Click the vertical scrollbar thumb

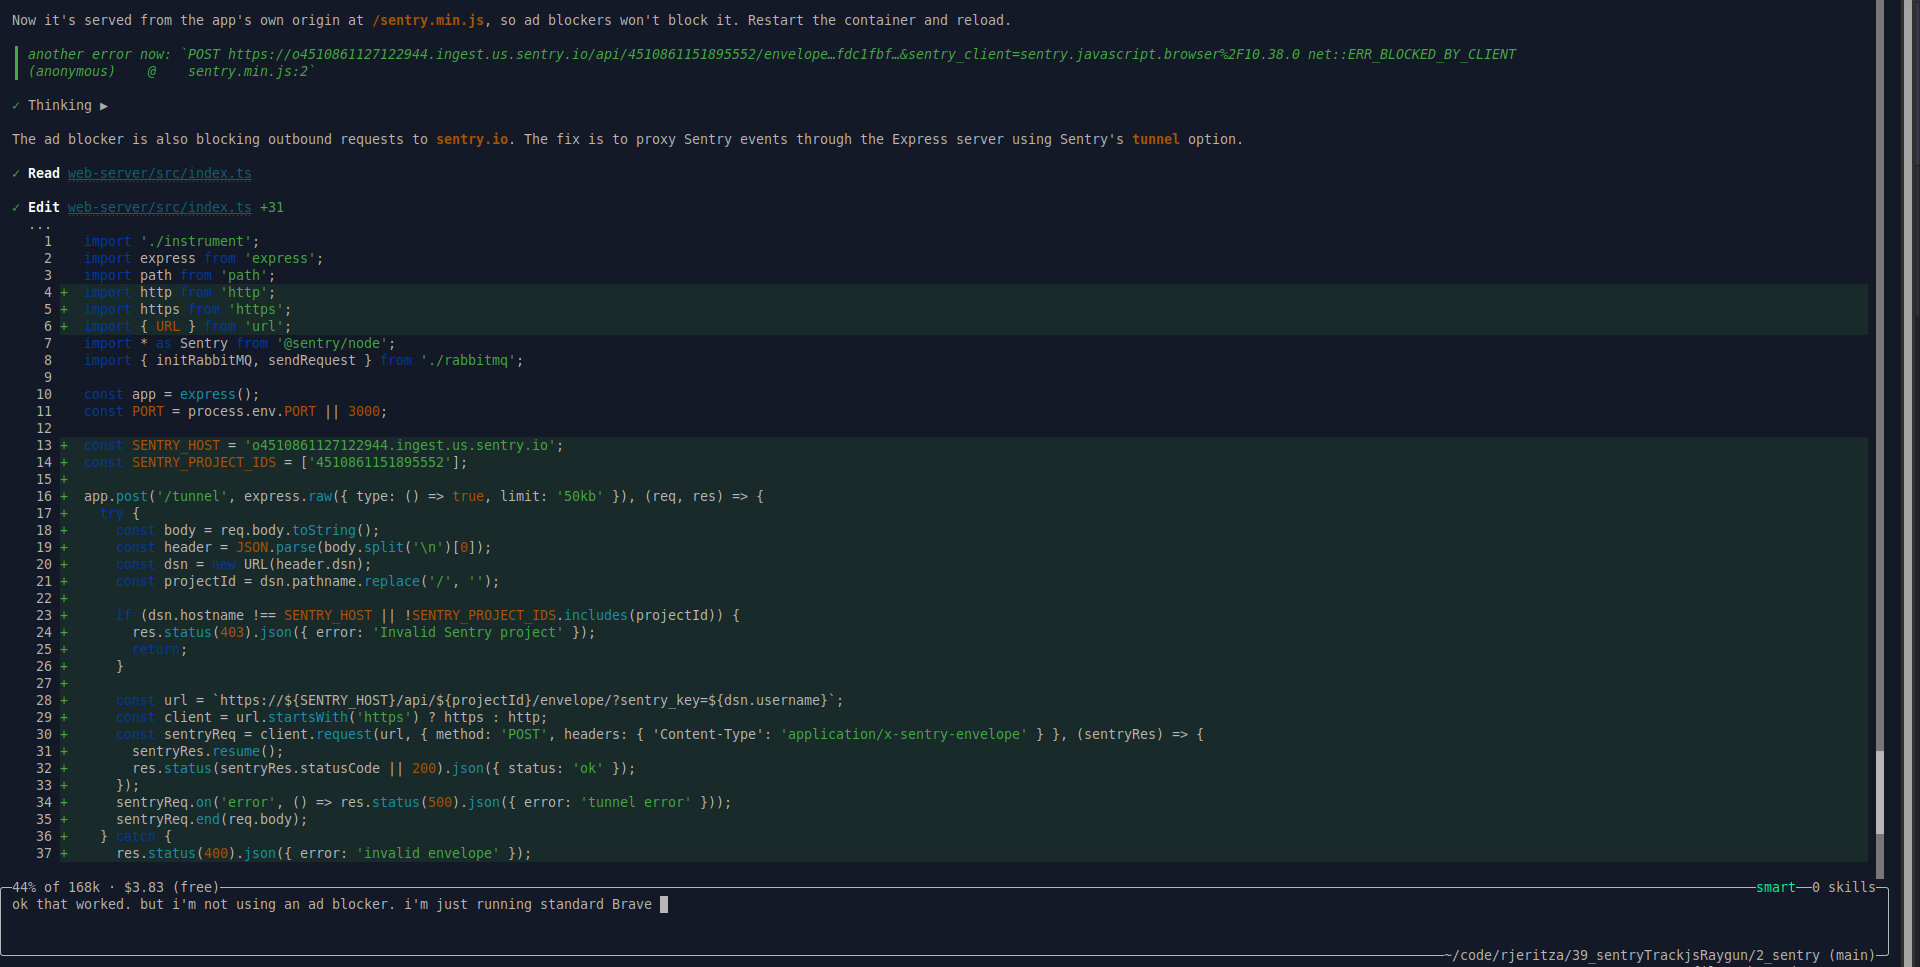click(1880, 791)
